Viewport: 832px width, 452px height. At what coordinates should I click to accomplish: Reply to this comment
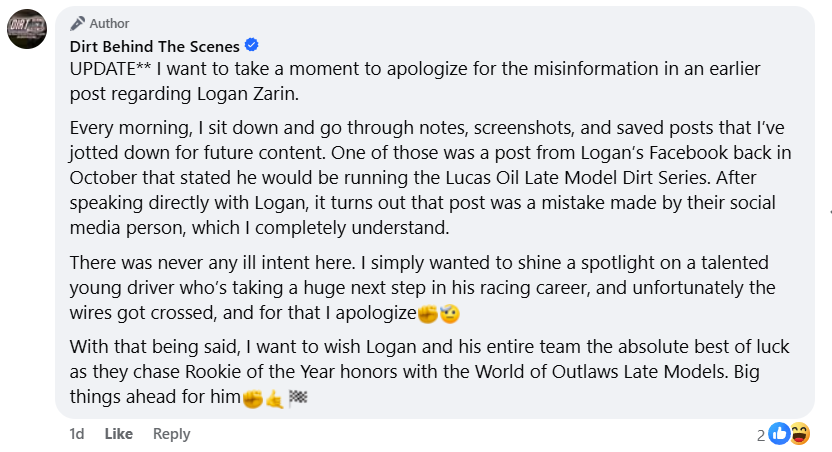(171, 434)
